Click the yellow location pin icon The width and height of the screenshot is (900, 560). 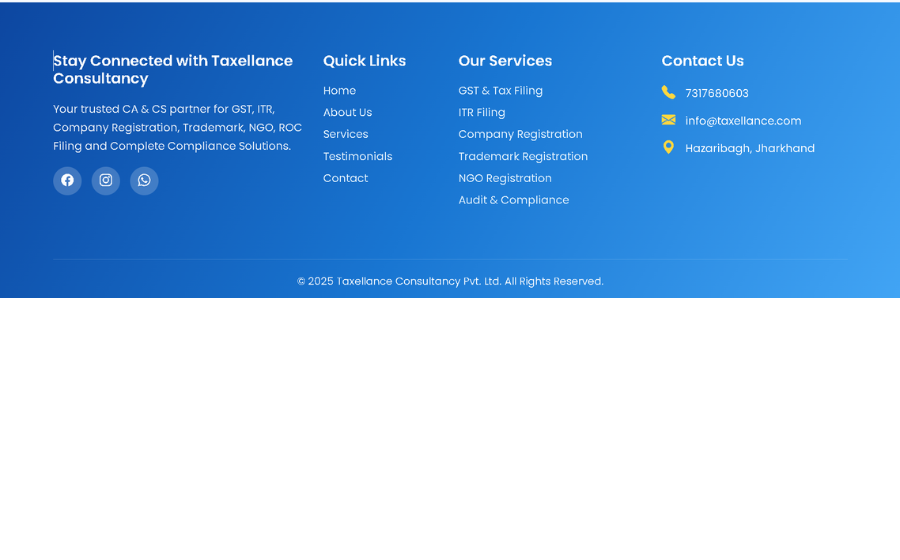tap(668, 147)
